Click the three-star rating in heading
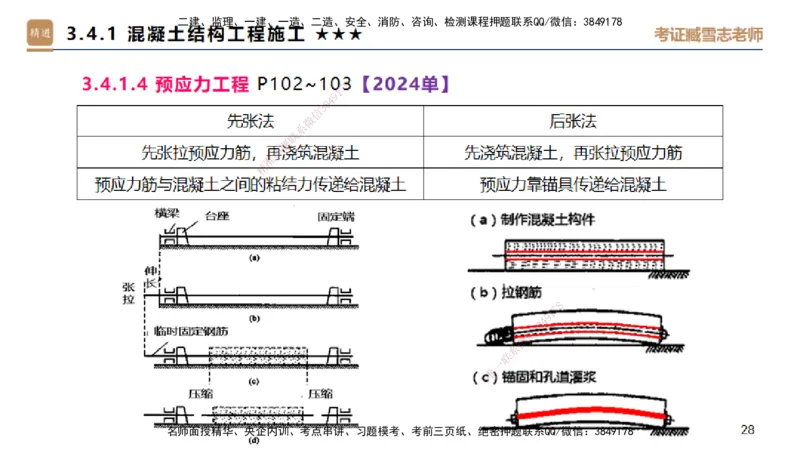The height and width of the screenshot is (450, 800). [338, 35]
